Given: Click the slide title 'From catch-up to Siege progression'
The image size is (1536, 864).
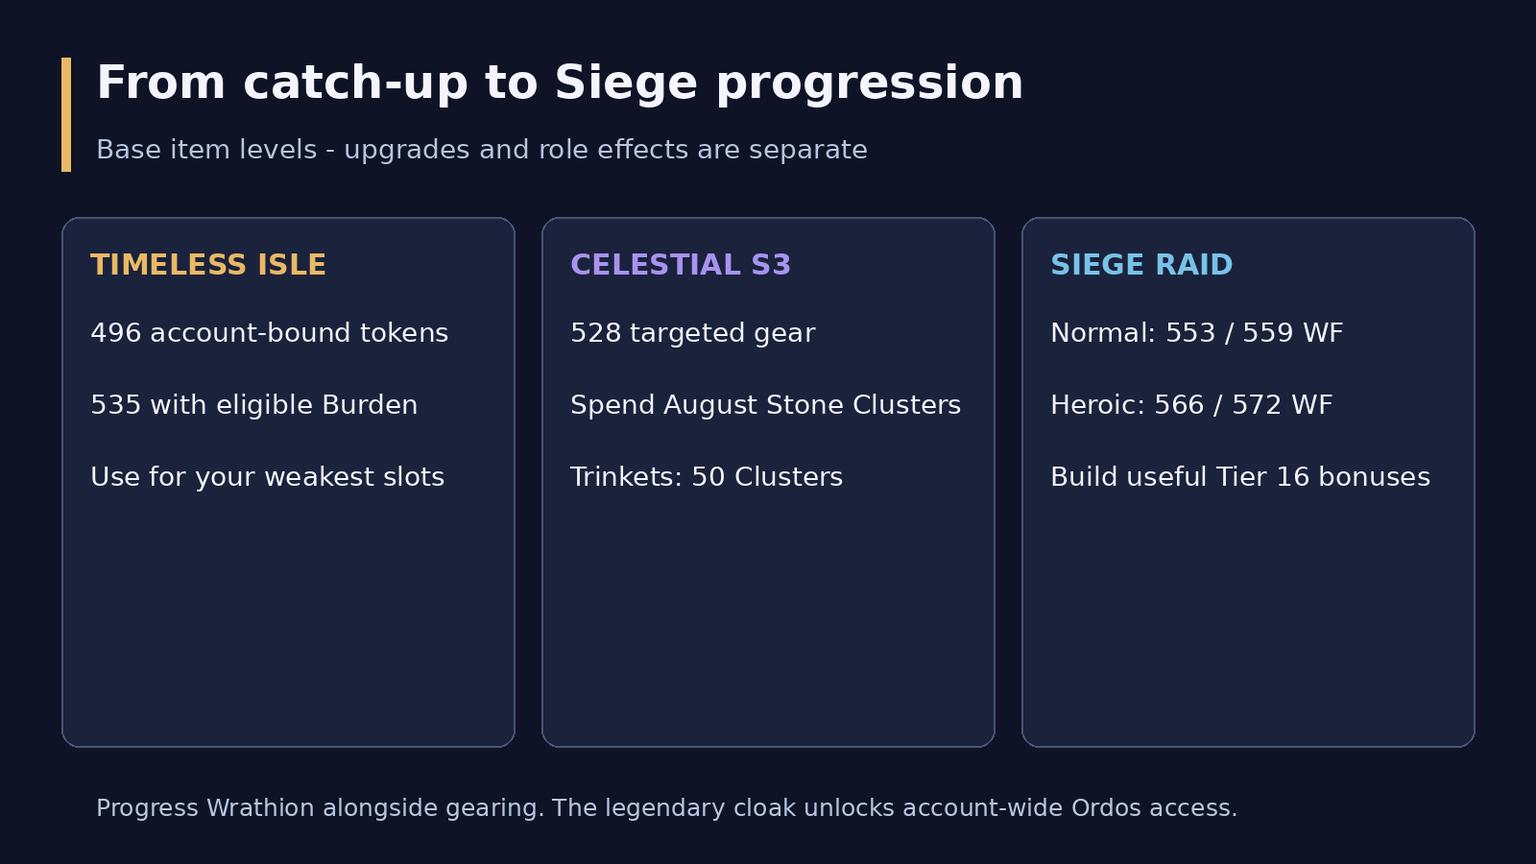Looking at the screenshot, I should 560,83.
